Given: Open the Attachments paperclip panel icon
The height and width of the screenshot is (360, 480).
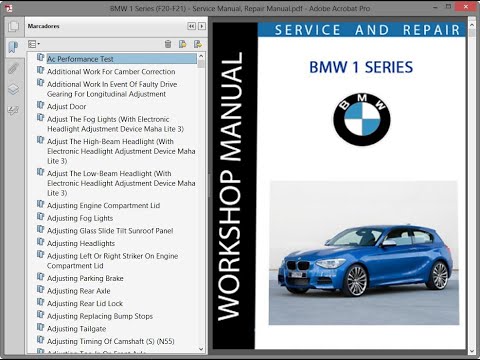Looking at the screenshot, I should [13, 69].
